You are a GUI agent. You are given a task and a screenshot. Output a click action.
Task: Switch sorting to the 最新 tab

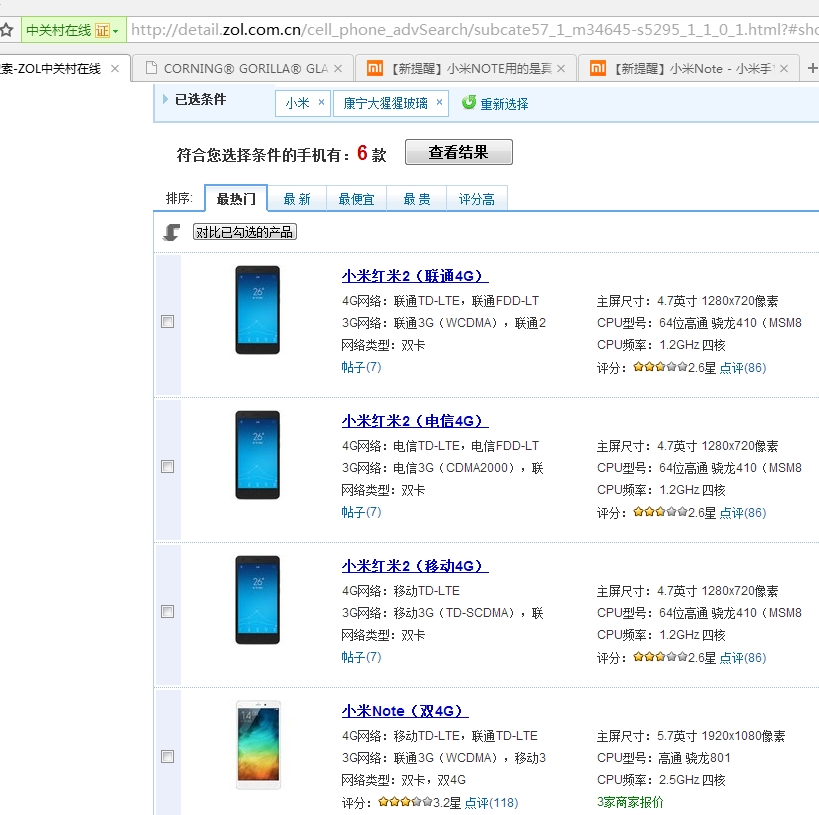[x=297, y=198]
